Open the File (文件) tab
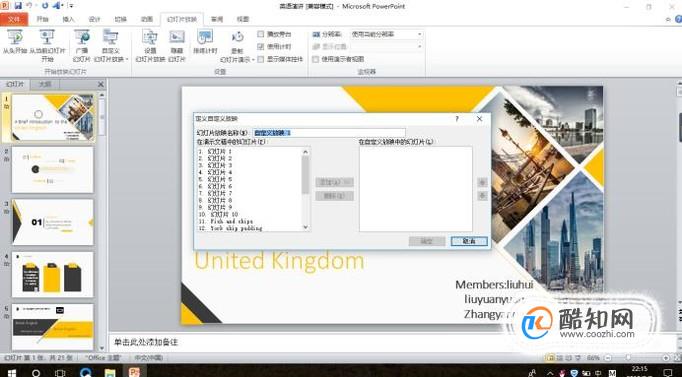 pos(14,19)
